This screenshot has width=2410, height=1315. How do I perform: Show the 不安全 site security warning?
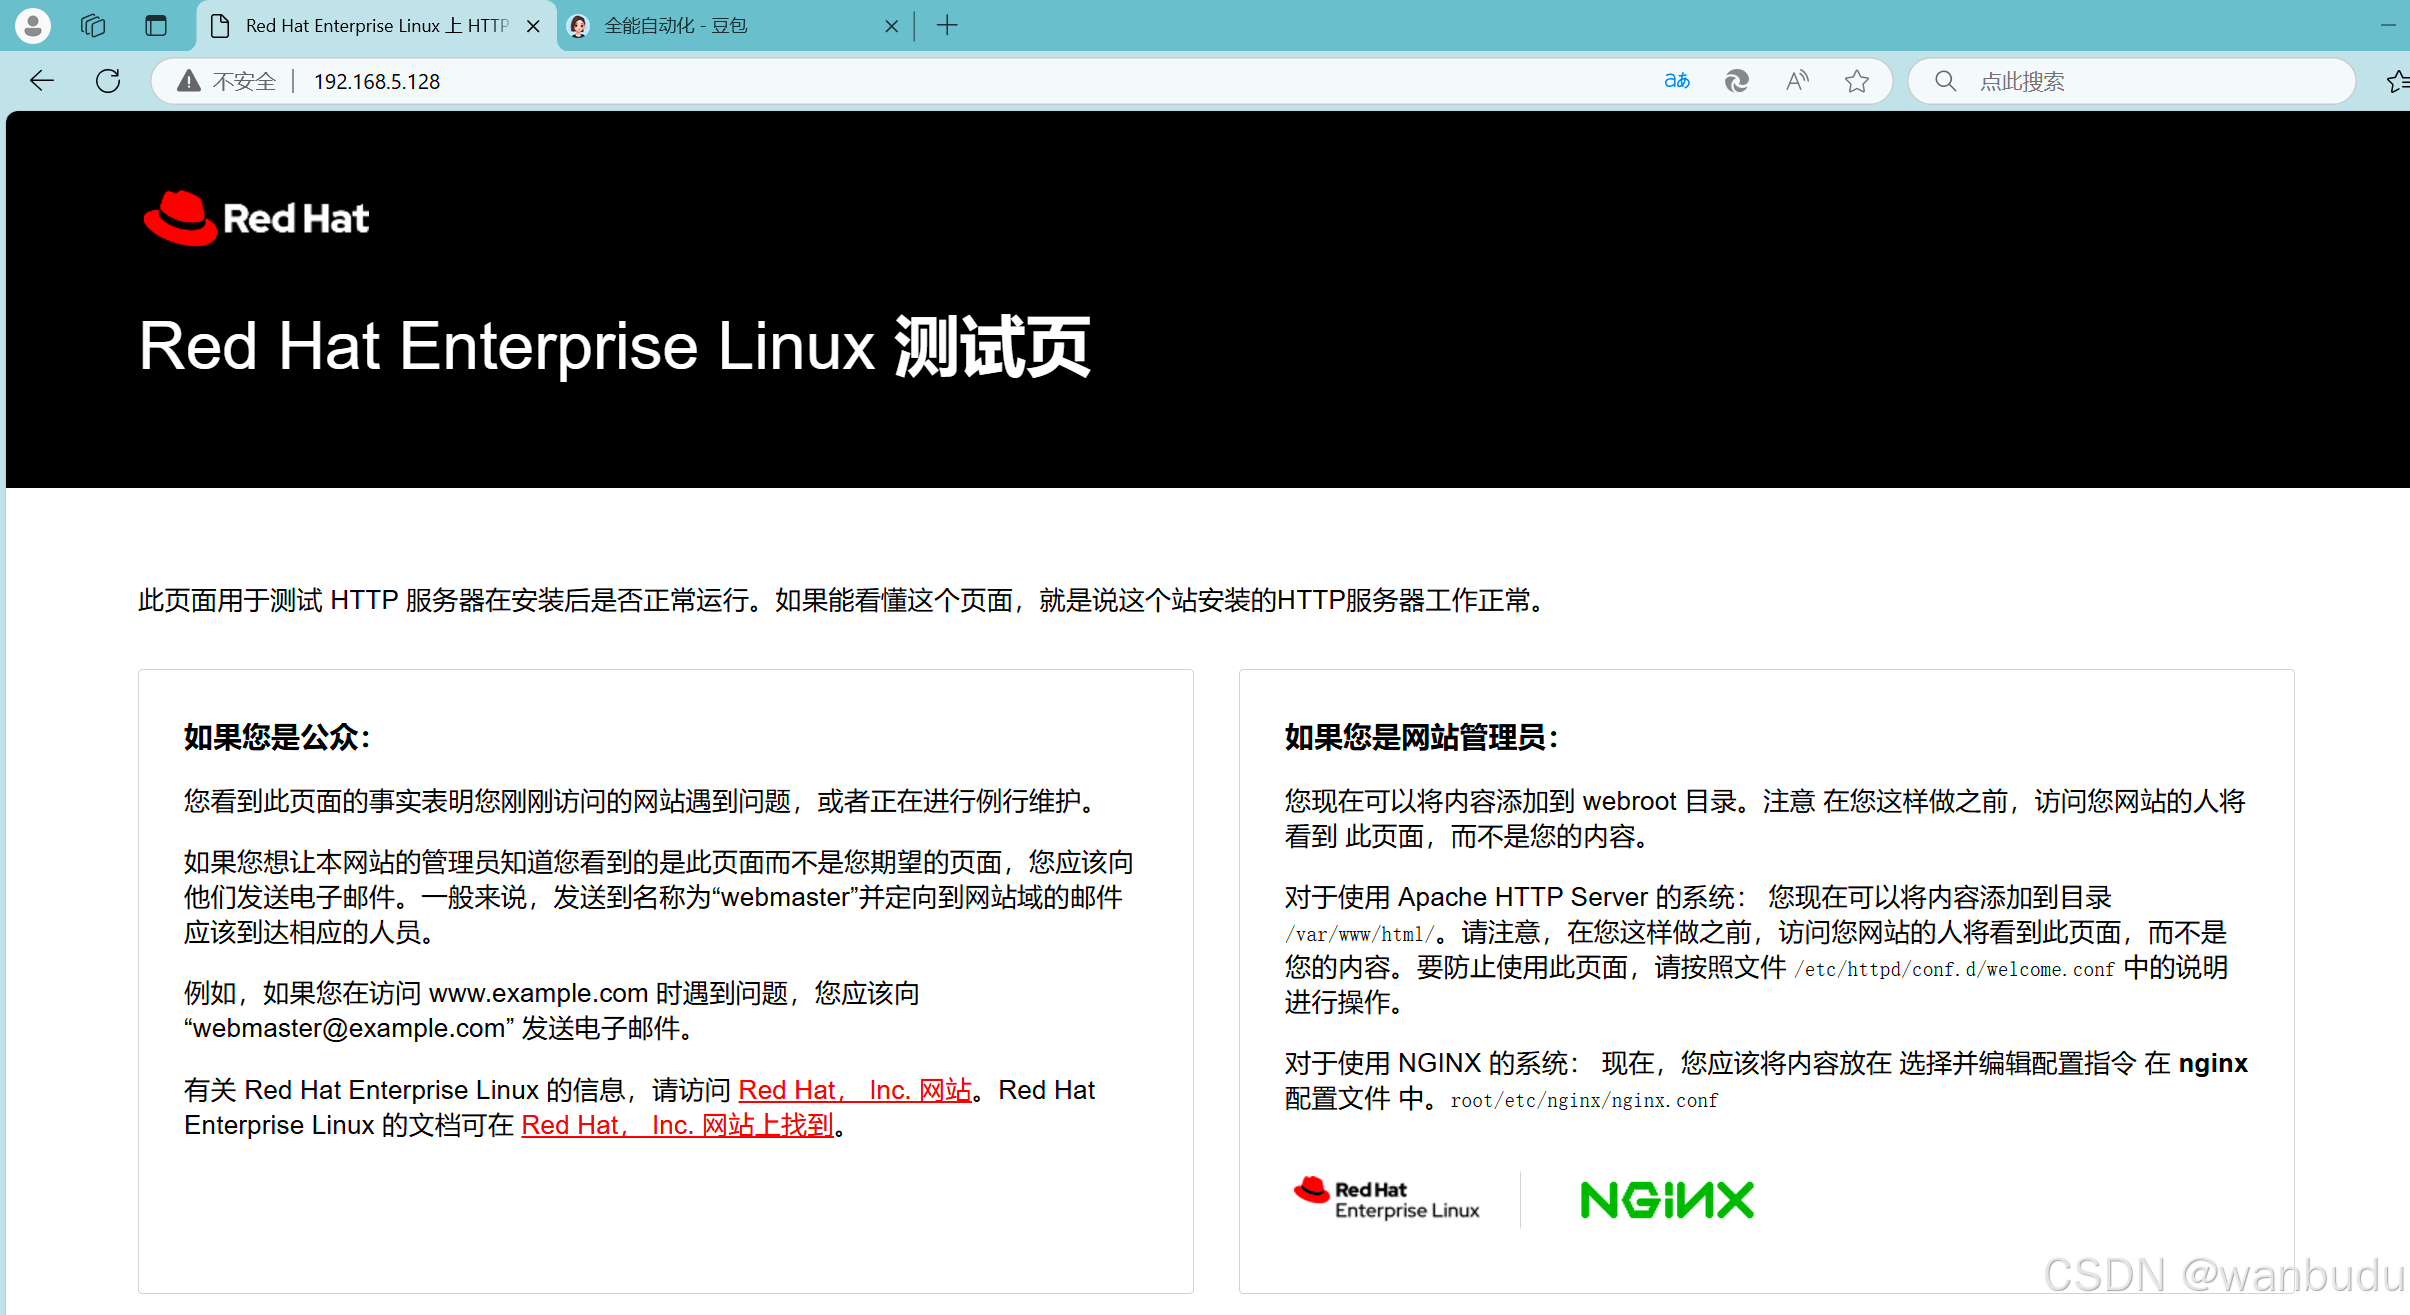(227, 81)
